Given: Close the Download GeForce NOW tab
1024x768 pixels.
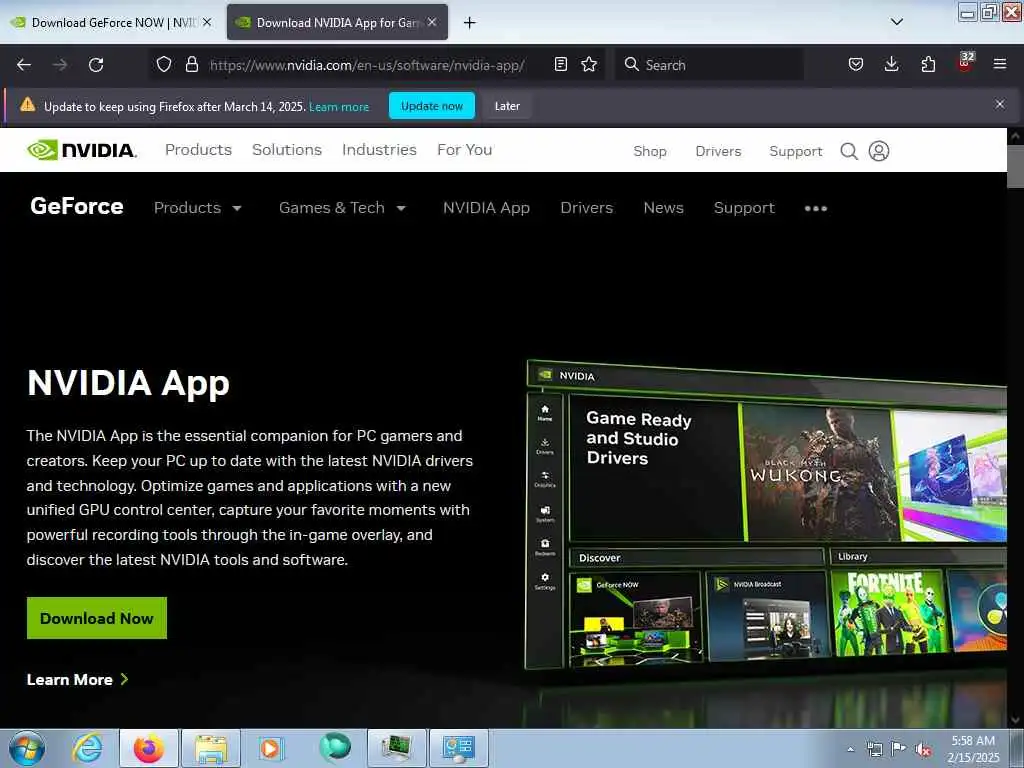Looking at the screenshot, I should 206,22.
